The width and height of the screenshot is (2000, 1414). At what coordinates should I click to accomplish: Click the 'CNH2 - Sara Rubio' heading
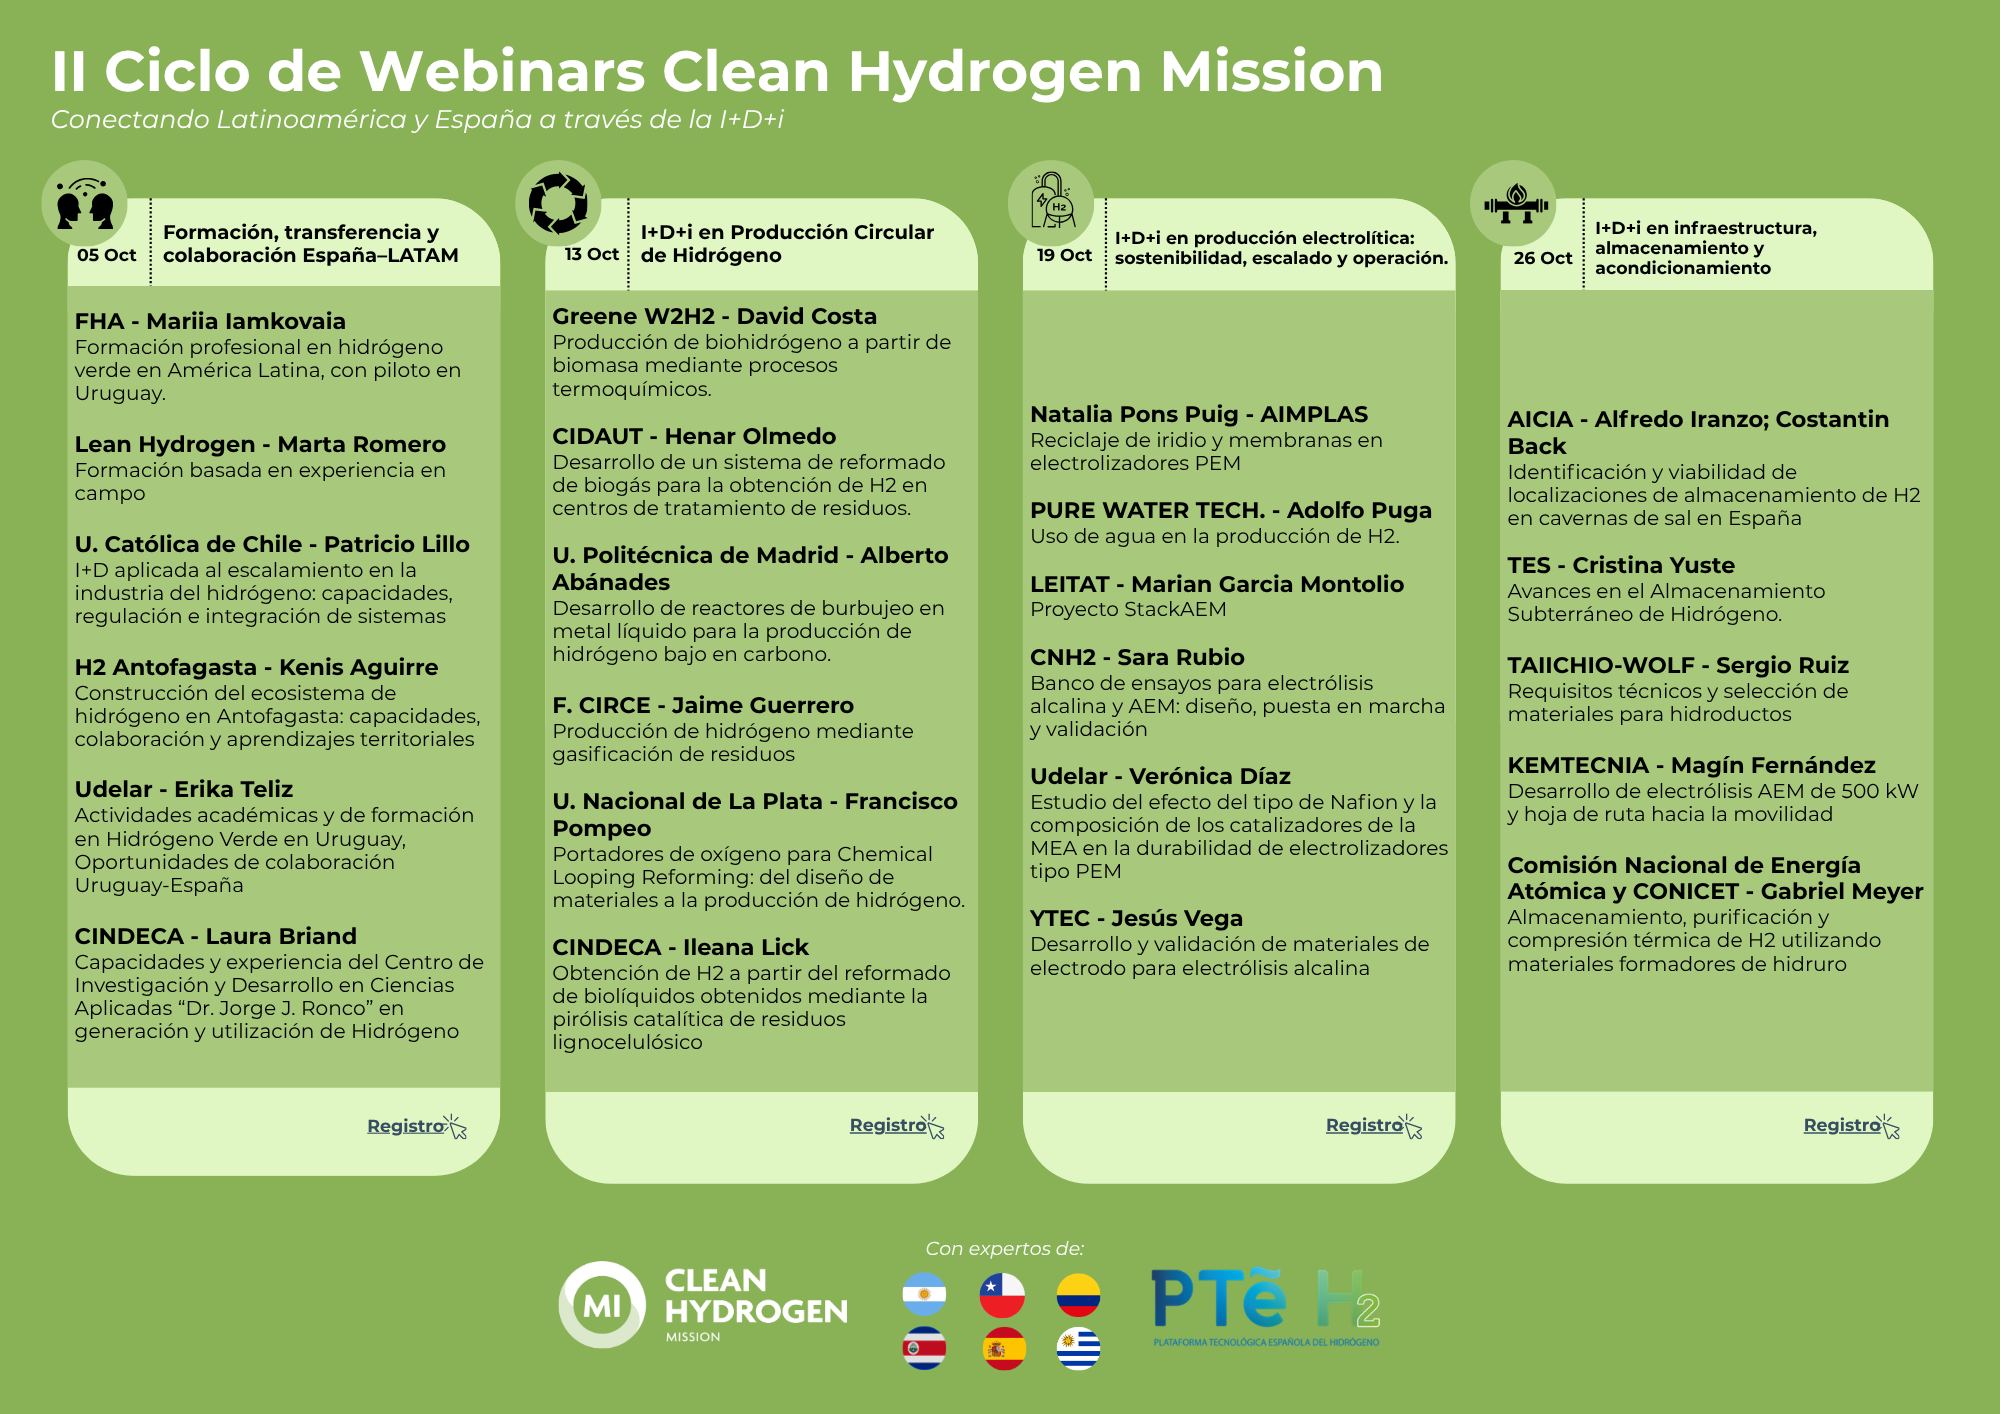point(1137,657)
